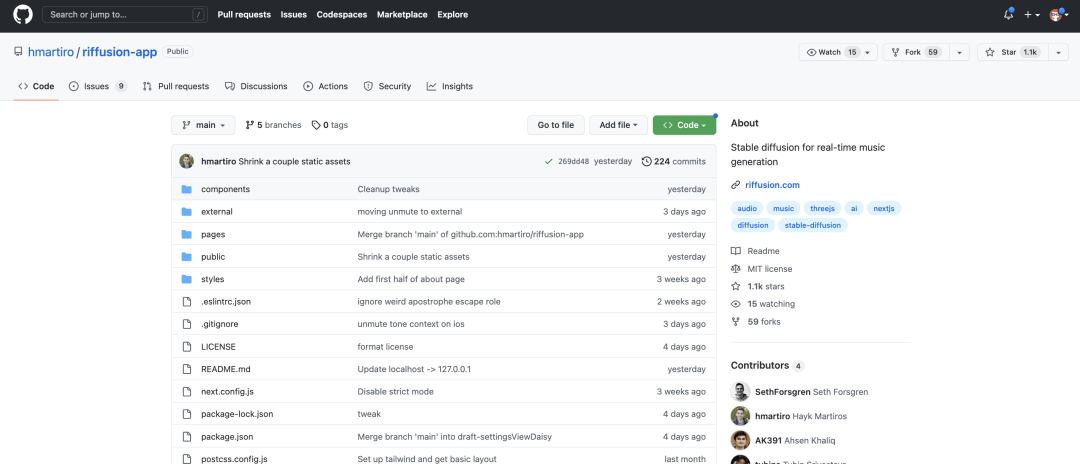Open the package.json file
This screenshot has width=1080, height=464.
(x=227, y=436)
